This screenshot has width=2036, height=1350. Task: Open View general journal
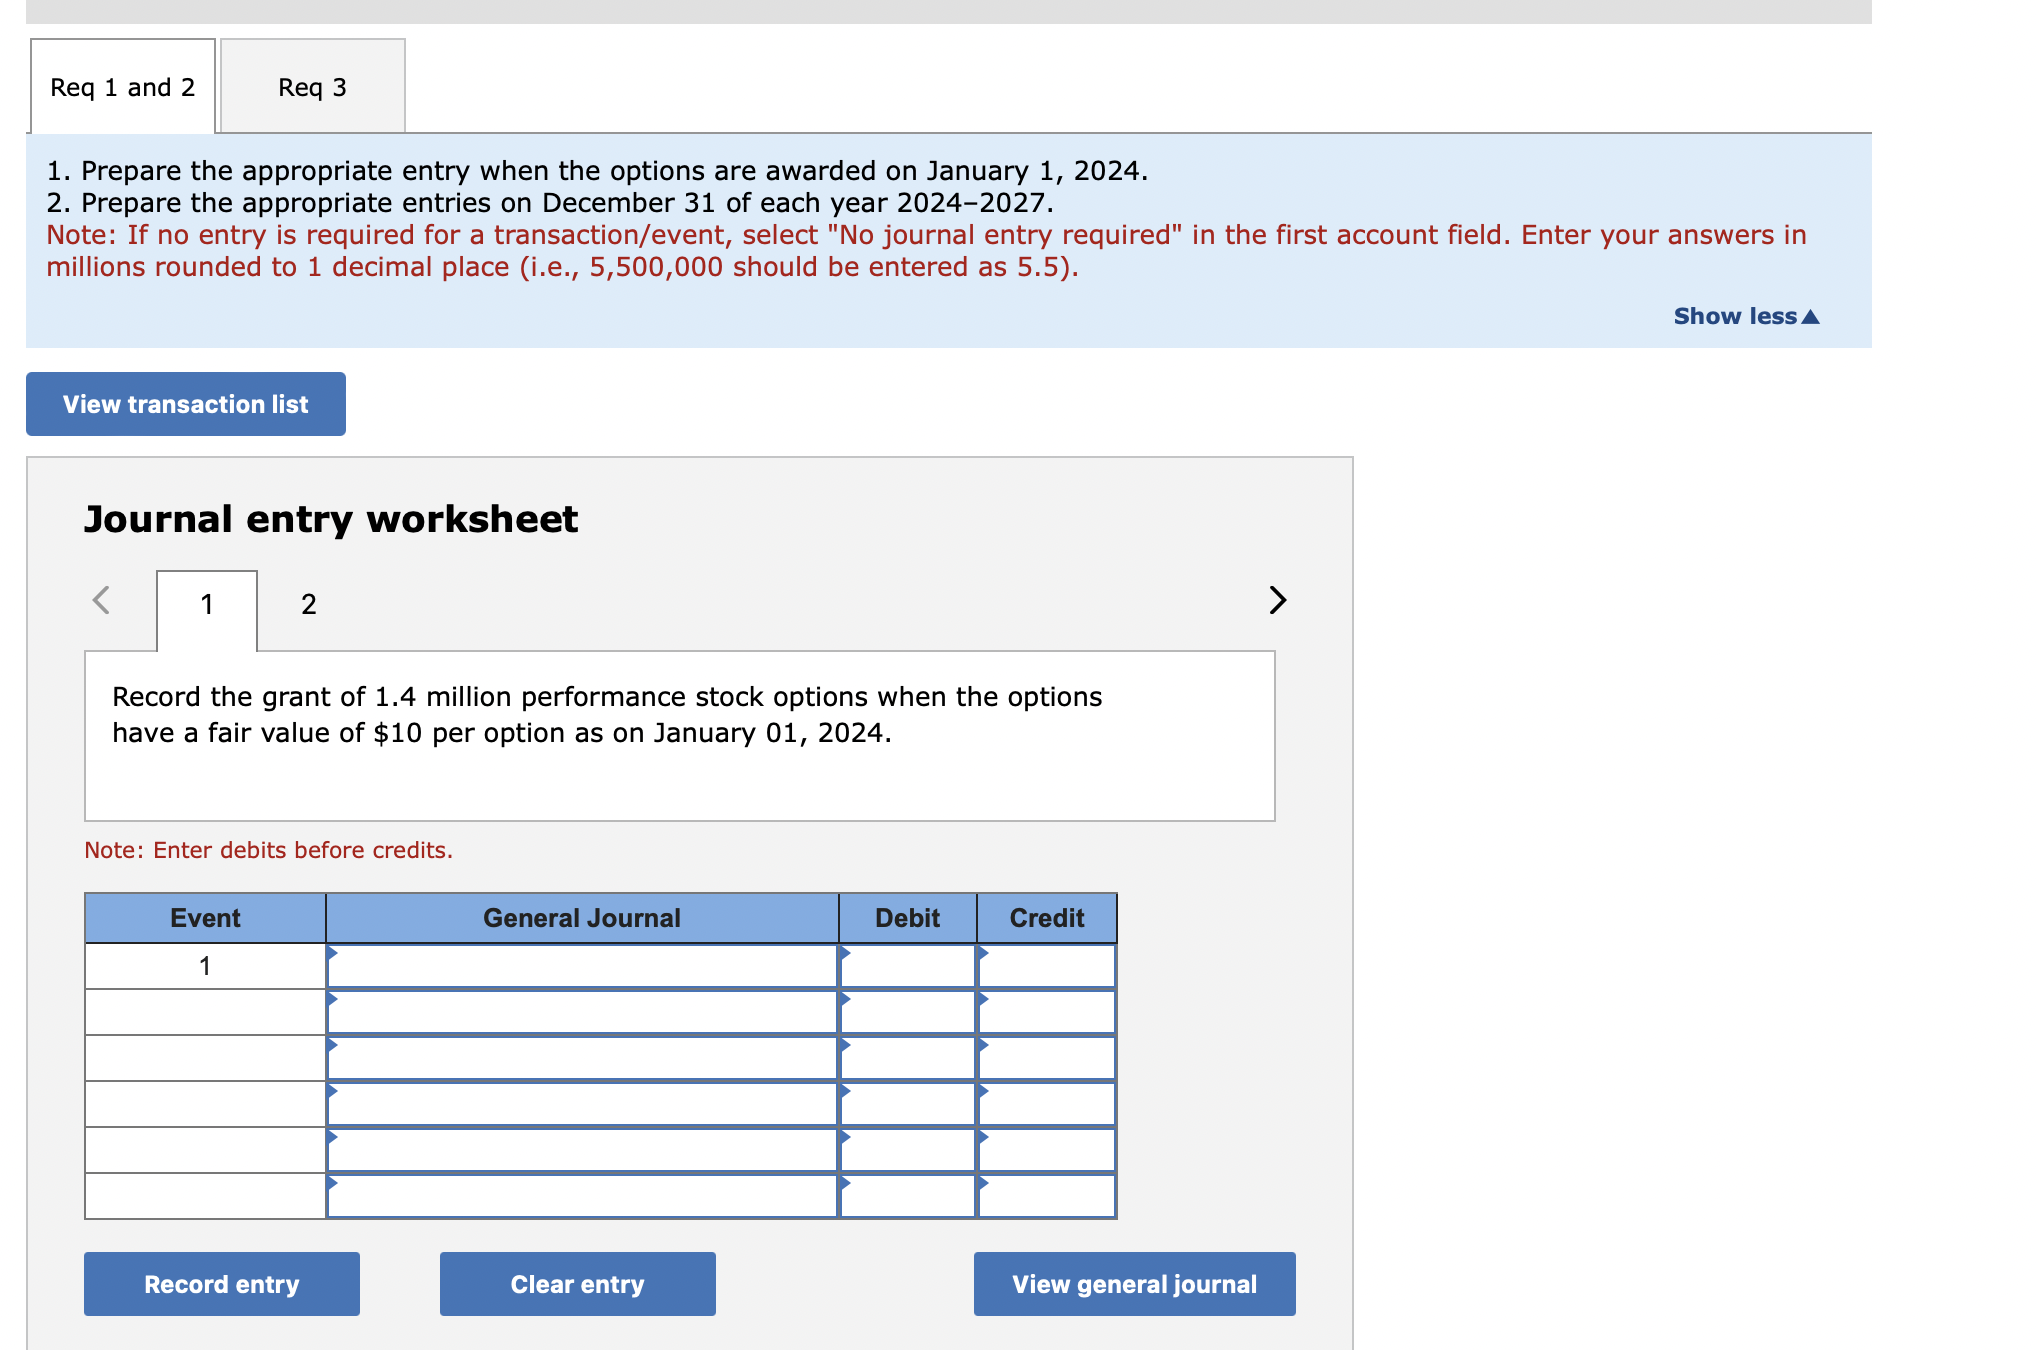pos(1134,1284)
